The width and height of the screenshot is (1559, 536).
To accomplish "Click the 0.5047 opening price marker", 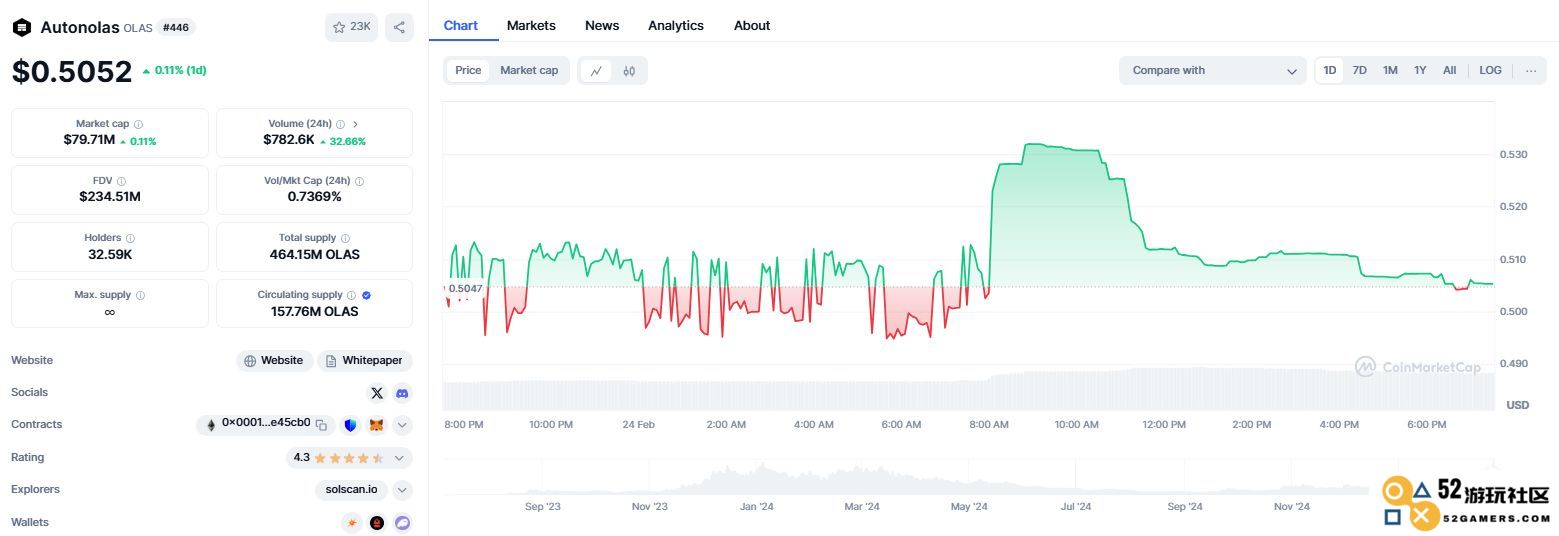I will 465,288.
